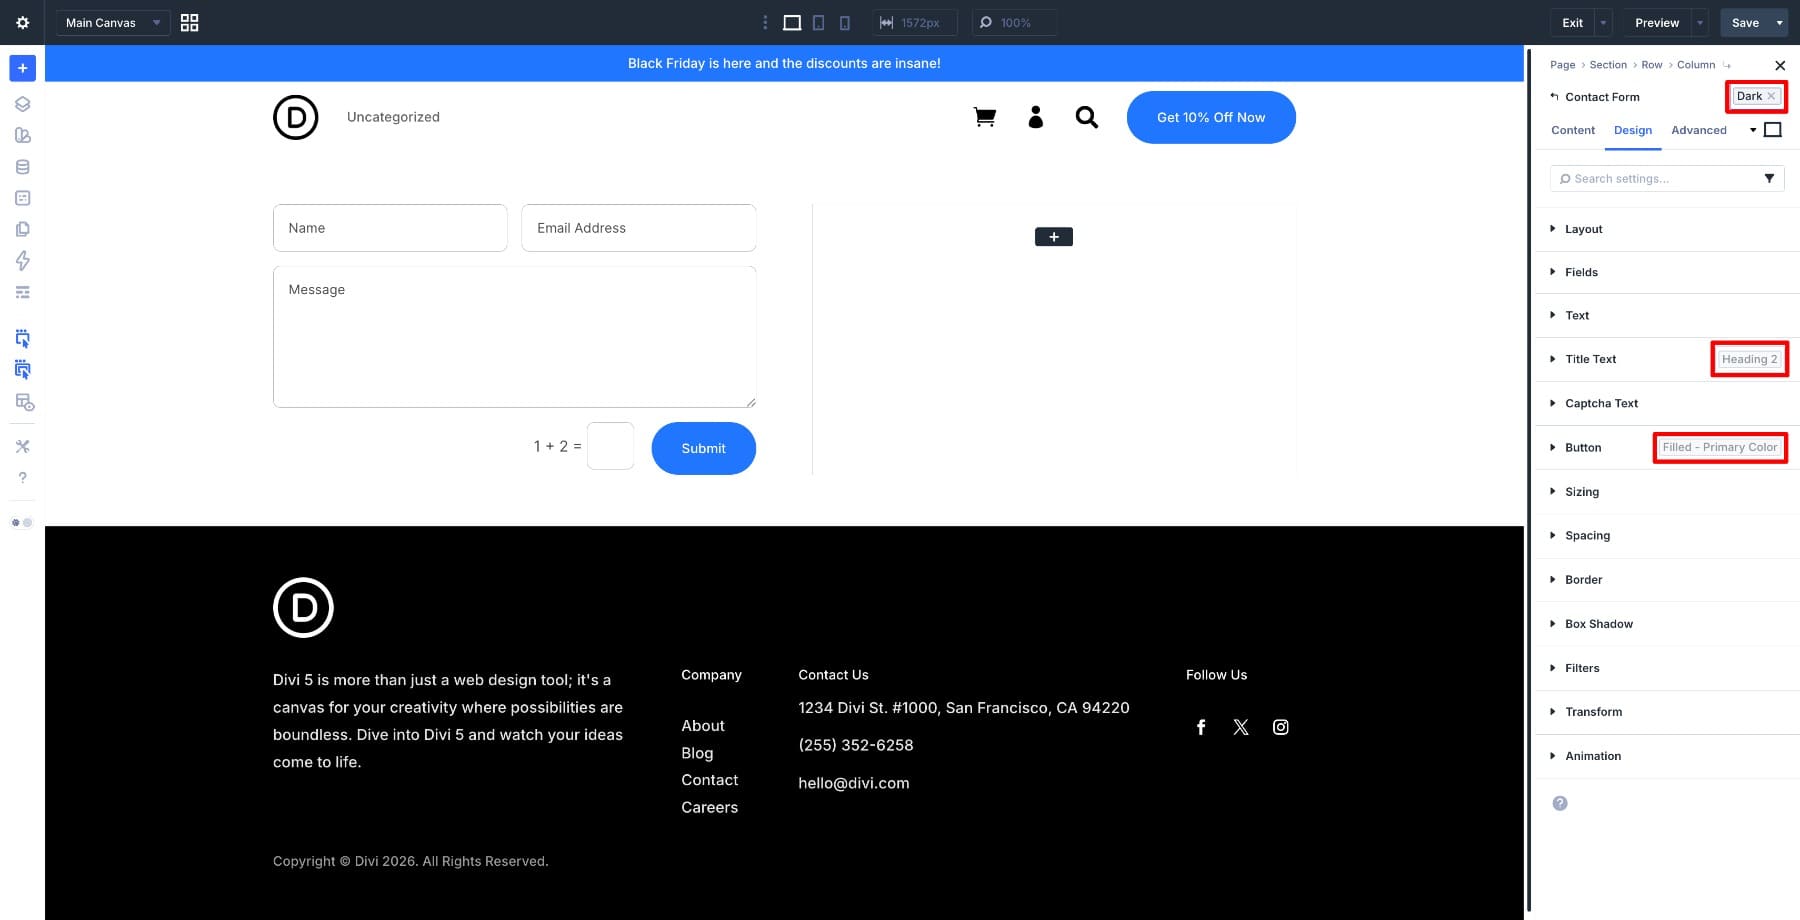1800x920 pixels.
Task: Click the magnifier search icon in header
Action: point(1087,117)
